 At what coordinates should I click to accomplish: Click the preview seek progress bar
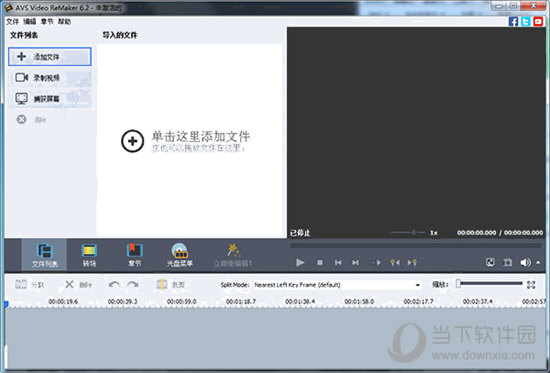[416, 246]
